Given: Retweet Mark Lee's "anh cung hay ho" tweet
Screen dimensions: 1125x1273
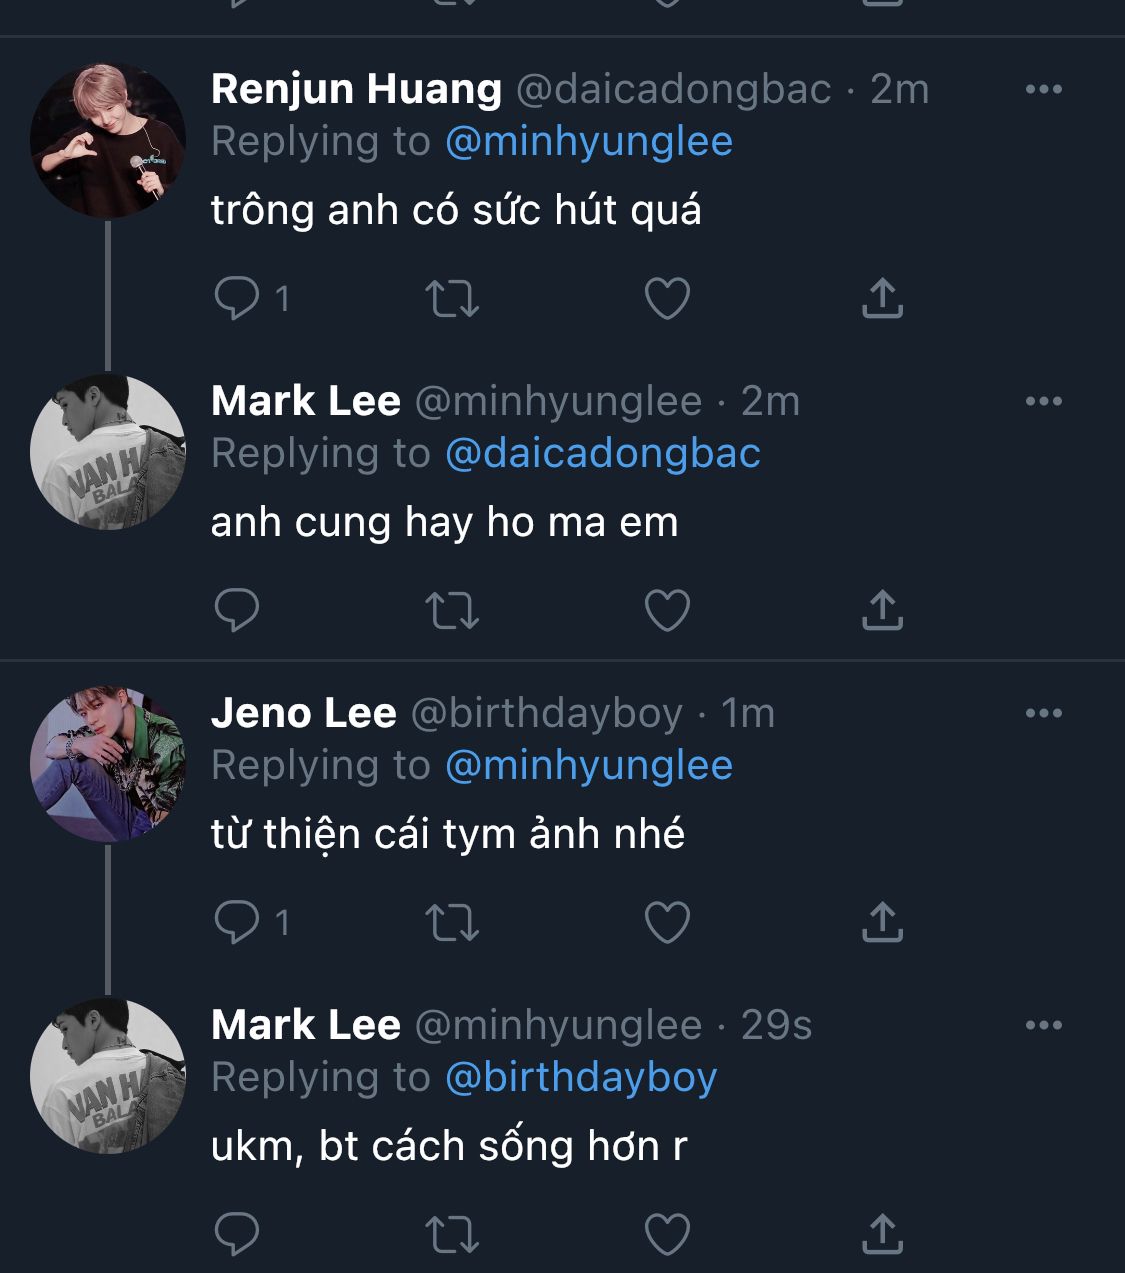Looking at the screenshot, I should click(452, 610).
